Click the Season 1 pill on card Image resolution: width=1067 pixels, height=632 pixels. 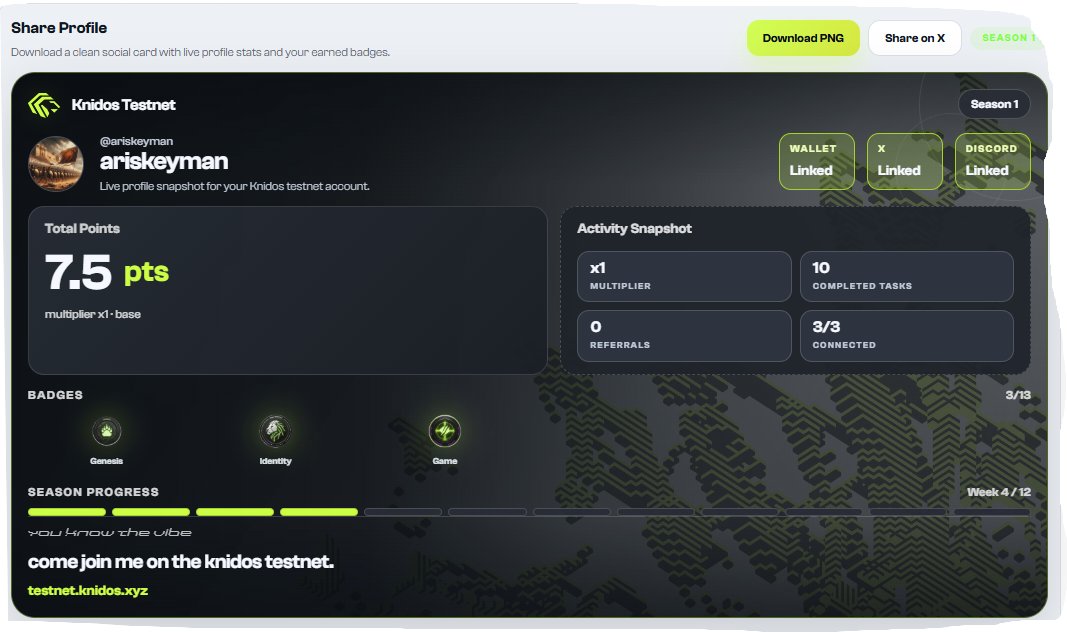pyautogui.click(x=994, y=104)
